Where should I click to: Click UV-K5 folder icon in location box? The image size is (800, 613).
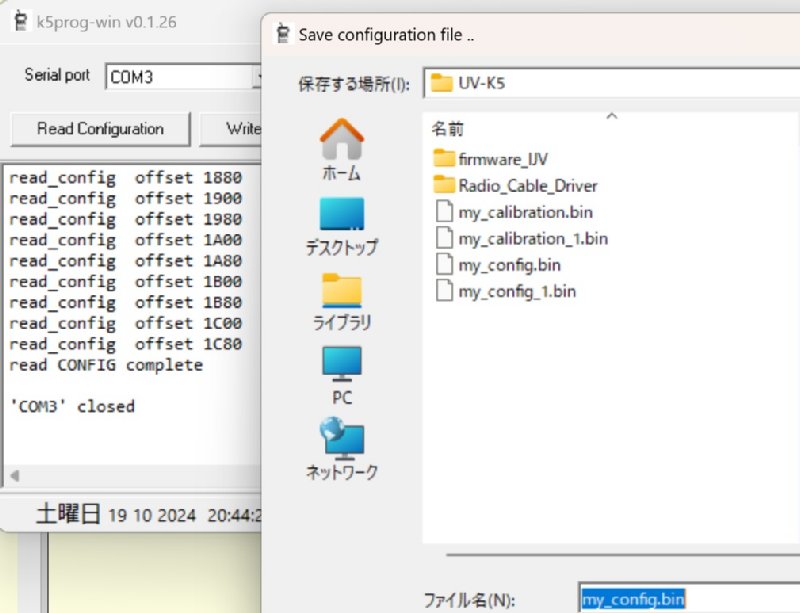click(441, 83)
